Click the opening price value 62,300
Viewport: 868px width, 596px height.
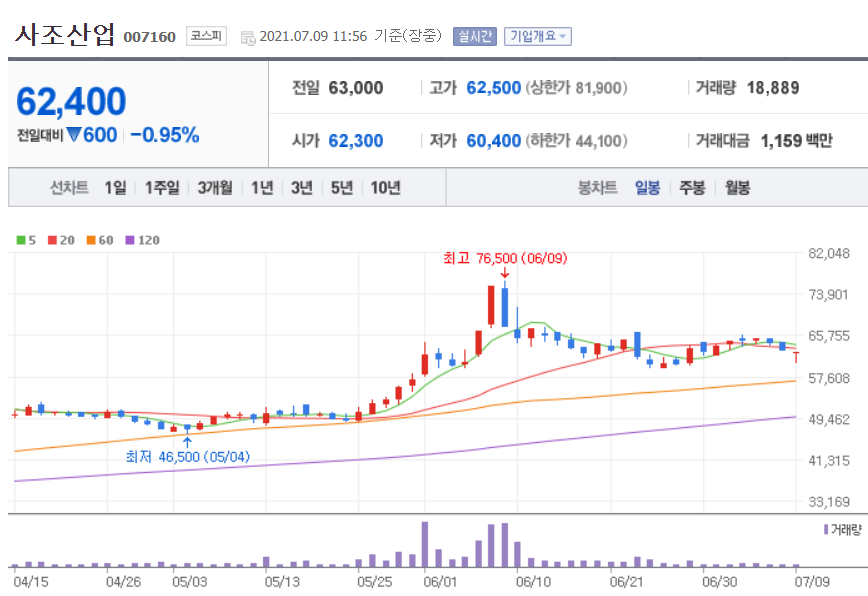356,141
